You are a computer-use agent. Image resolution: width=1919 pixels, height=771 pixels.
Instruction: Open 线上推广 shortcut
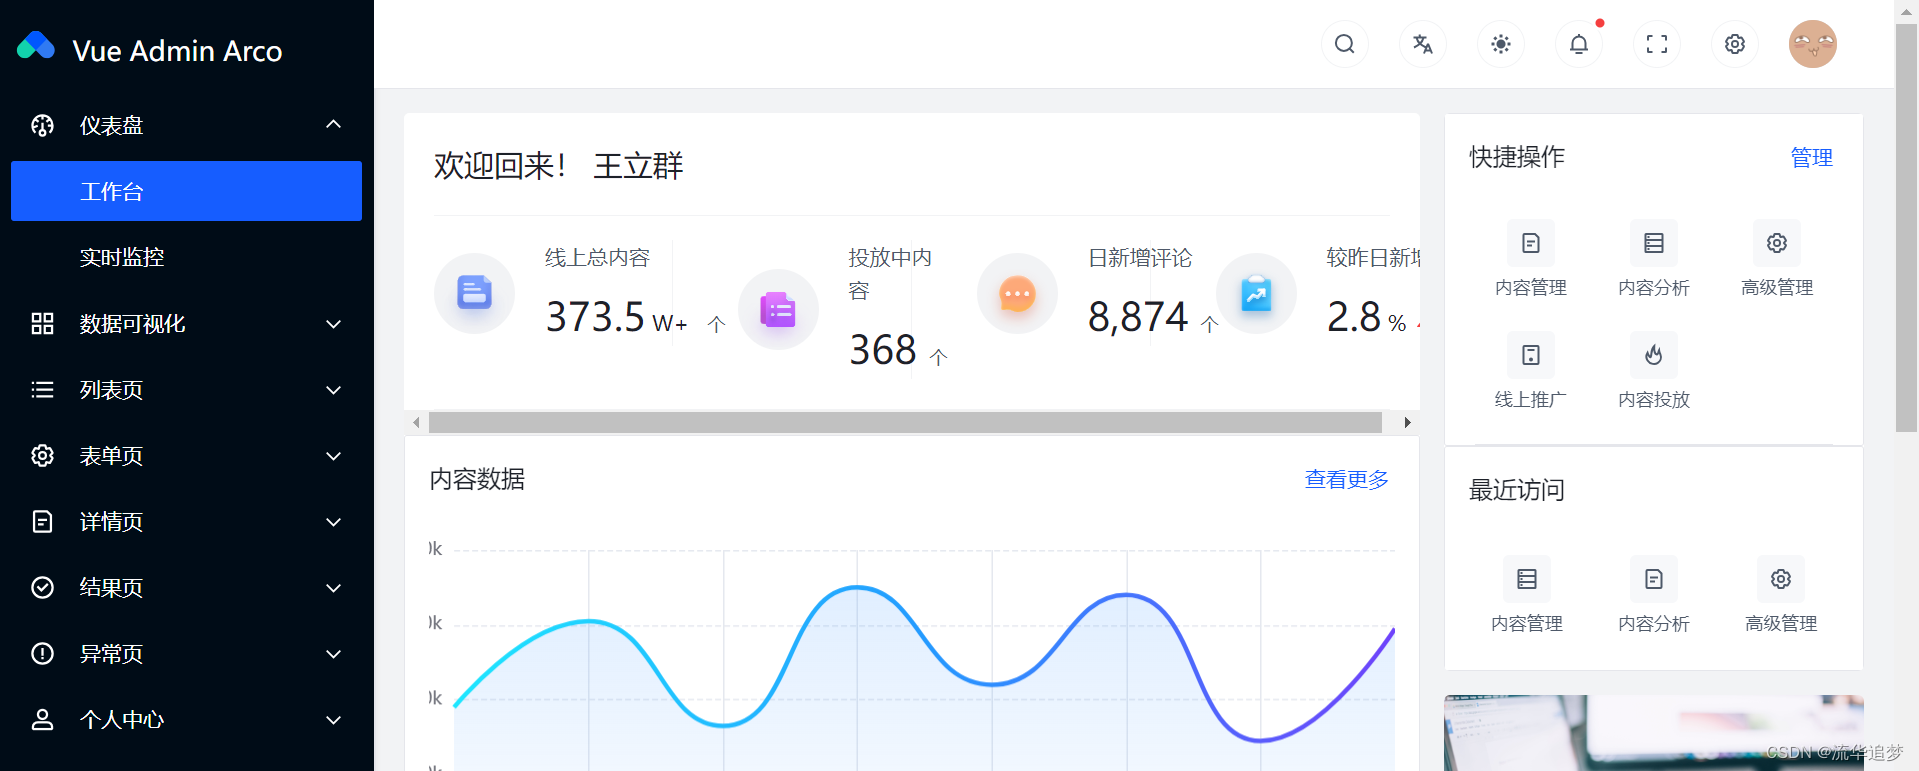click(x=1531, y=372)
